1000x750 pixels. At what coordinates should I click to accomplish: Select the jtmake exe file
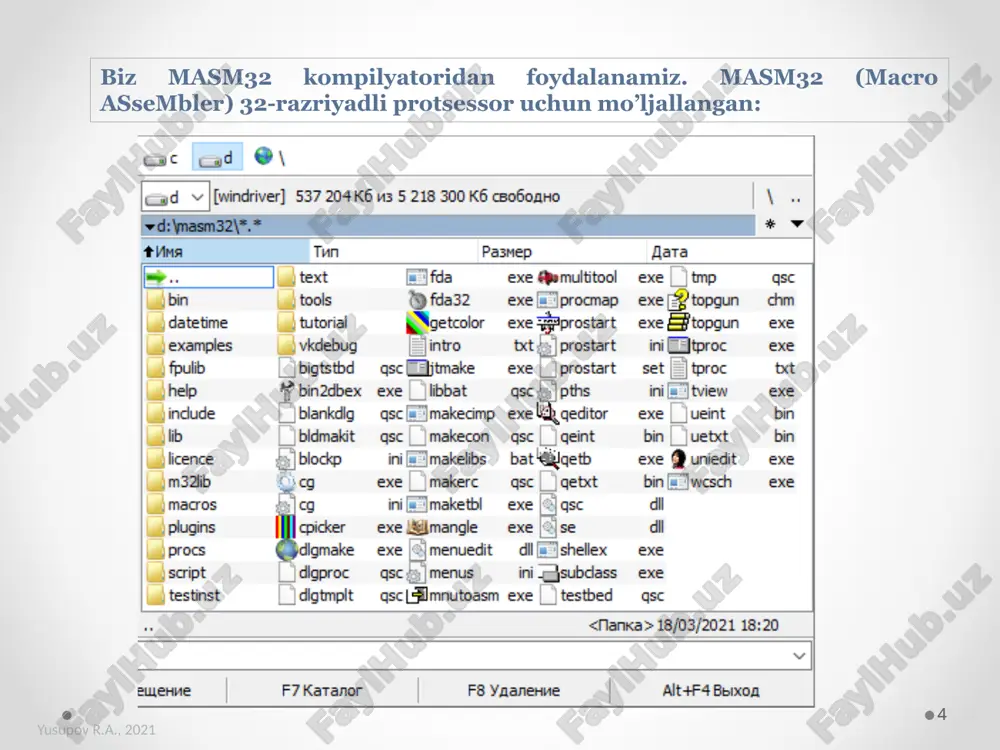[471, 368]
